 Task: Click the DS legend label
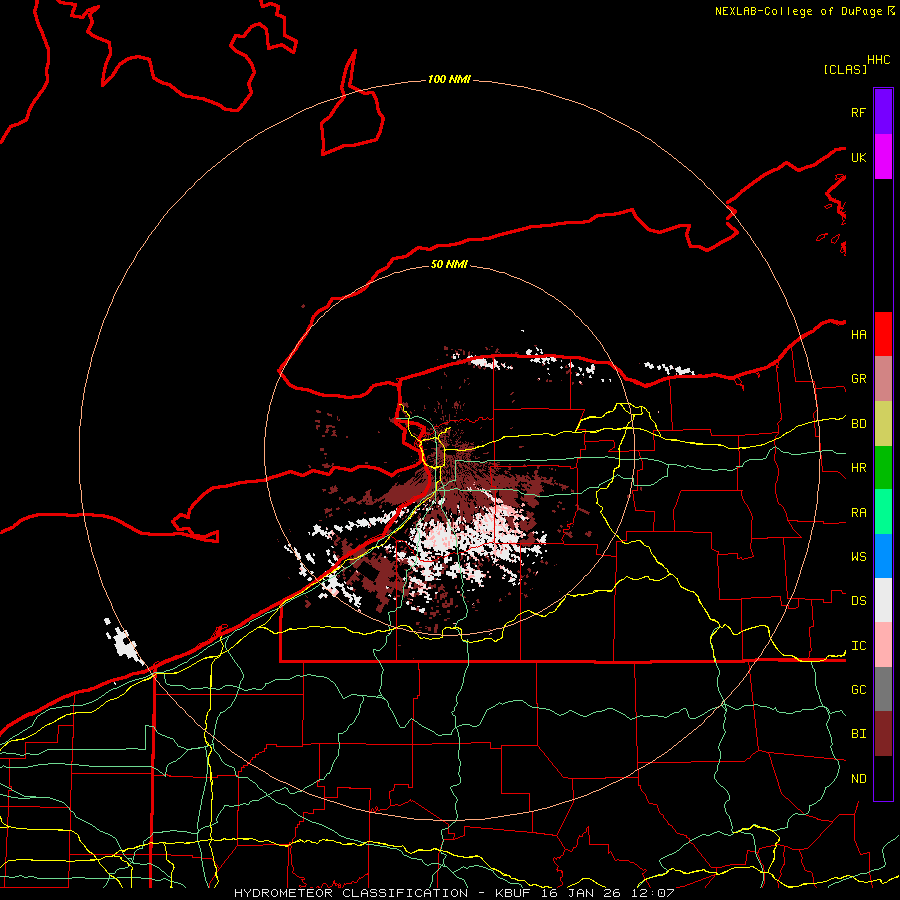(x=858, y=601)
